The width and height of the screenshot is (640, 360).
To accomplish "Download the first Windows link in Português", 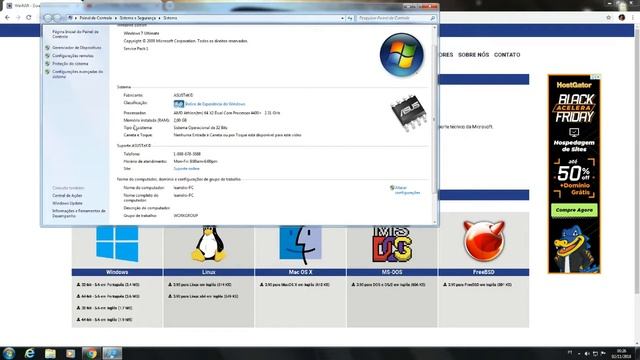I will point(108,284).
